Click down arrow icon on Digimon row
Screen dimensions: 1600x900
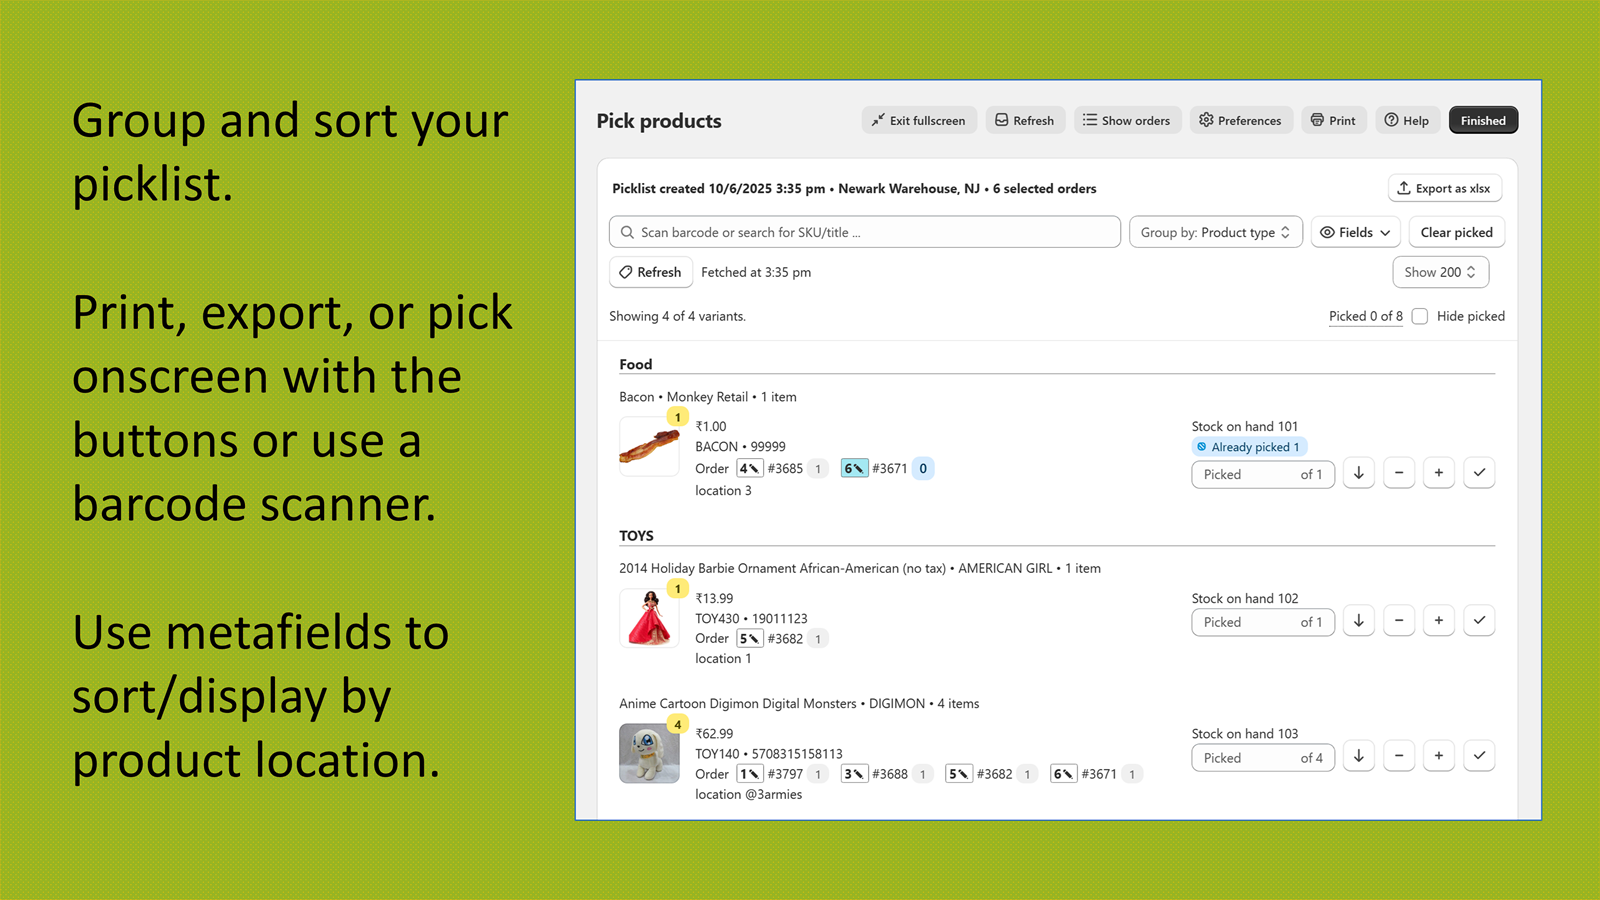tap(1359, 756)
